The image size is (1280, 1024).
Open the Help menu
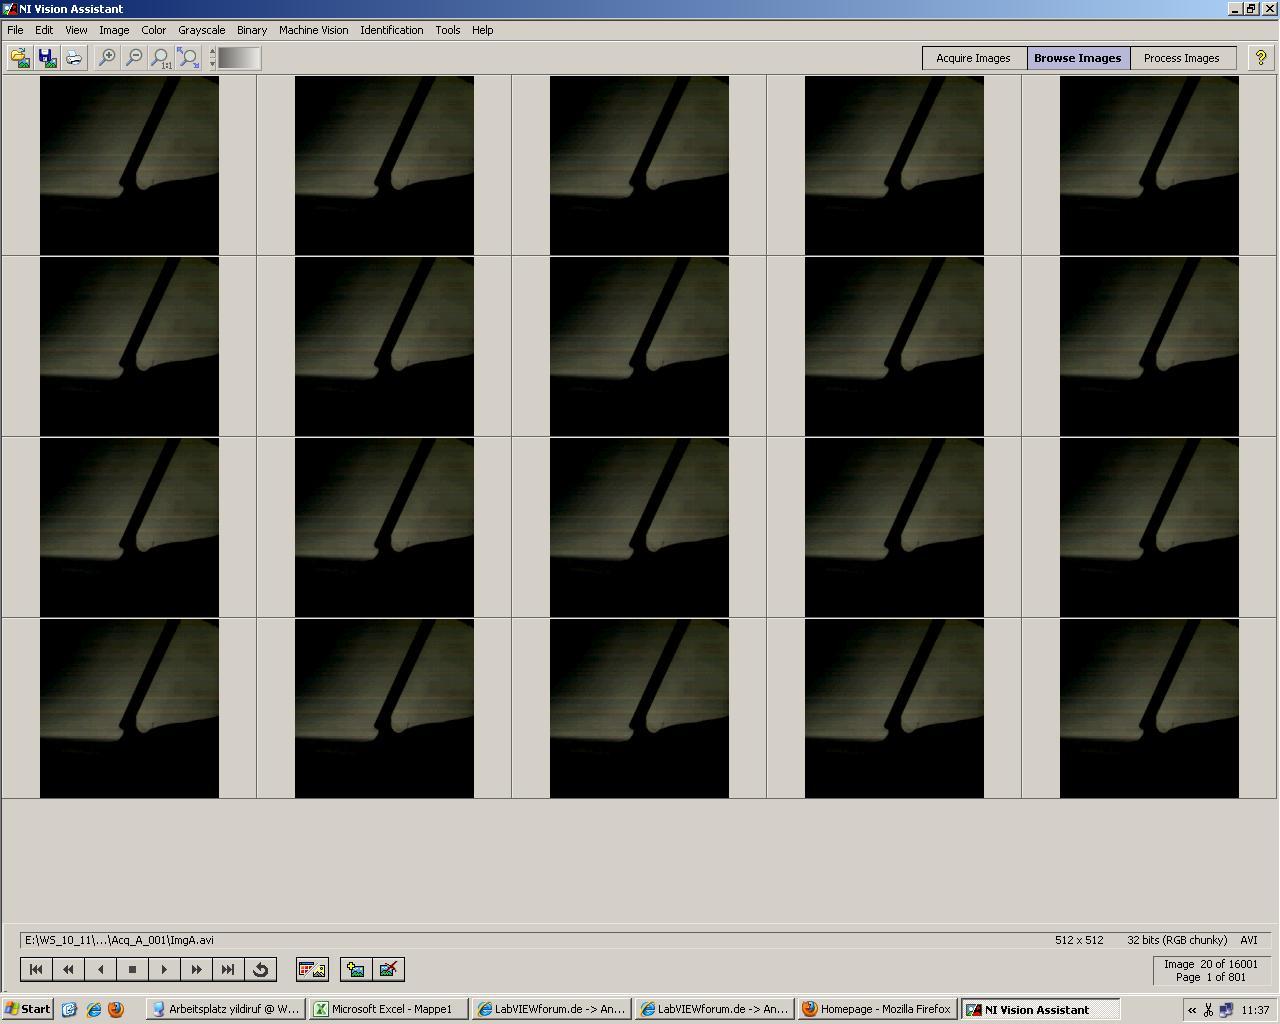click(482, 30)
